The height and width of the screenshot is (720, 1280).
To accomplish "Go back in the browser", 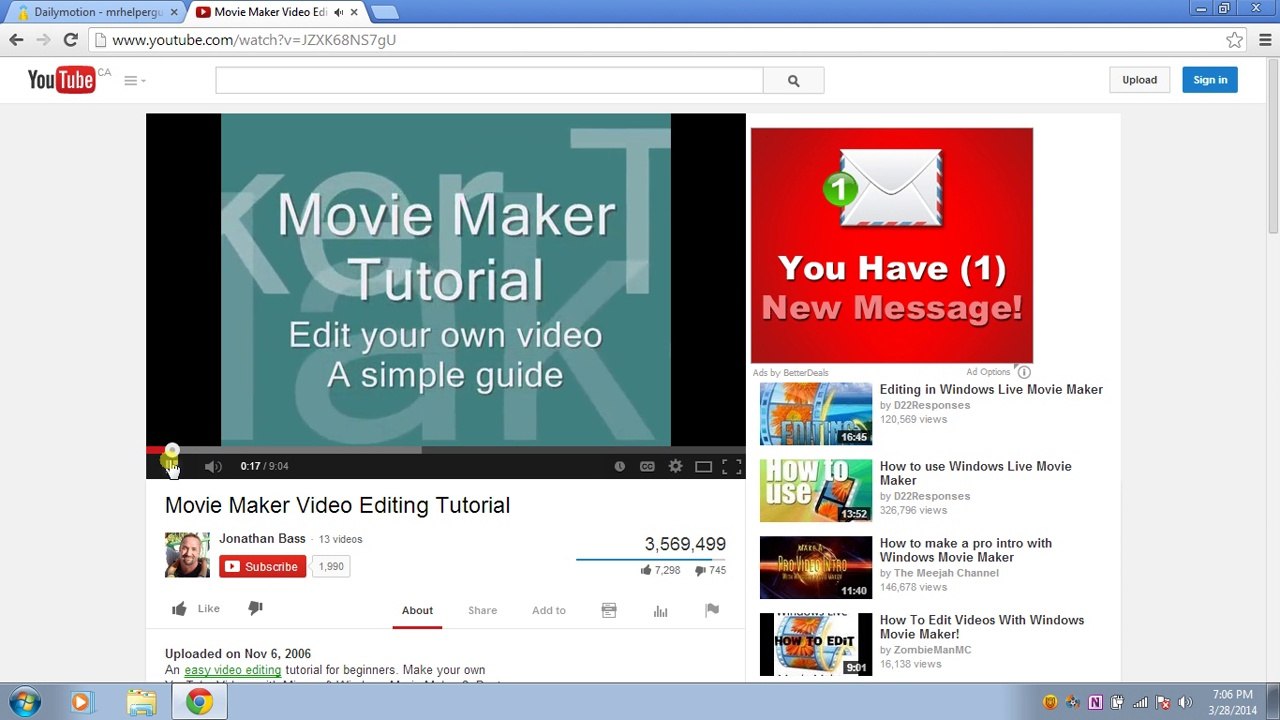I will pyautogui.click(x=16, y=40).
